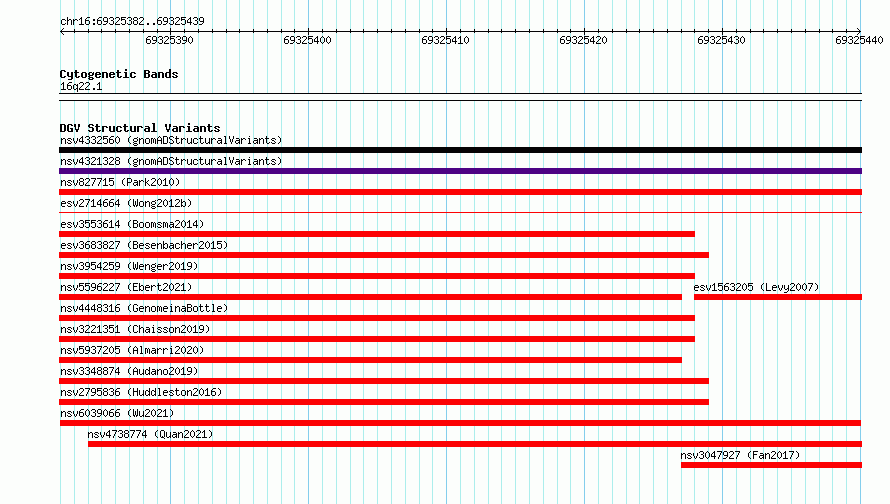
Task: Click the chr16:69325382..69325439 region label
Action: coord(132,21)
